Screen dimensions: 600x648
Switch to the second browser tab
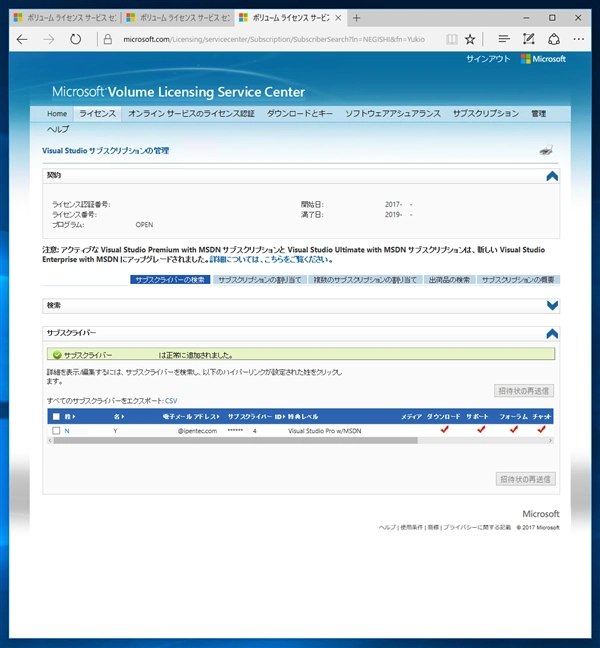click(x=179, y=18)
